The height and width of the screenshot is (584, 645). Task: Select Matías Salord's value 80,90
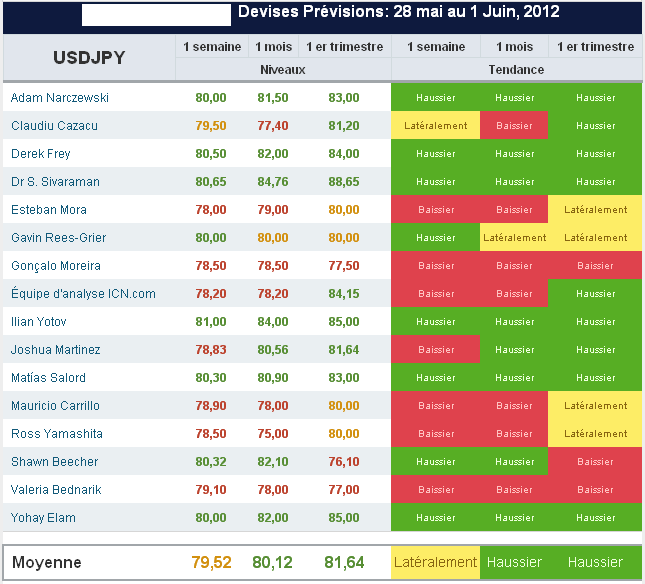point(273,378)
